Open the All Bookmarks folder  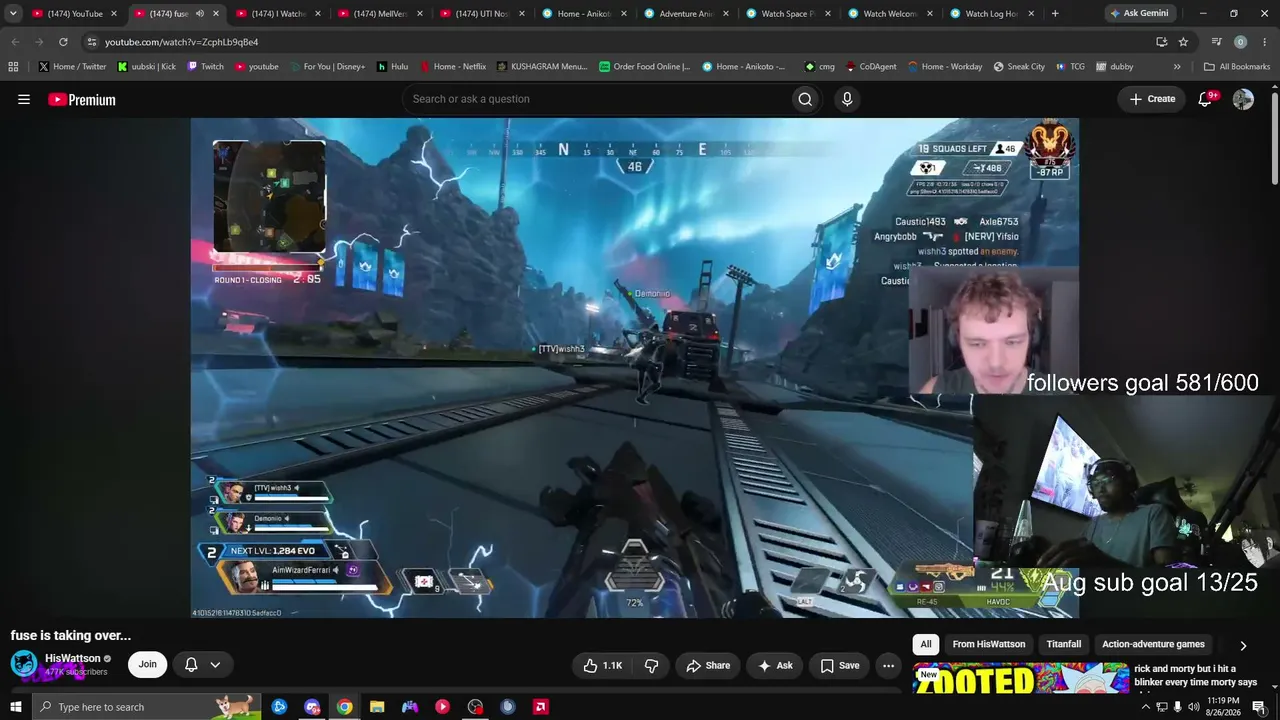[1237, 67]
